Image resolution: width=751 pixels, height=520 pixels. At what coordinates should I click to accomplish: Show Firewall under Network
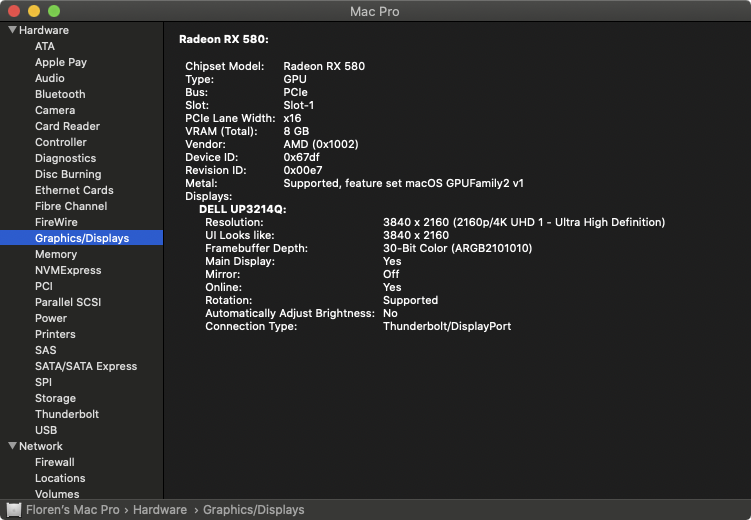tap(55, 462)
